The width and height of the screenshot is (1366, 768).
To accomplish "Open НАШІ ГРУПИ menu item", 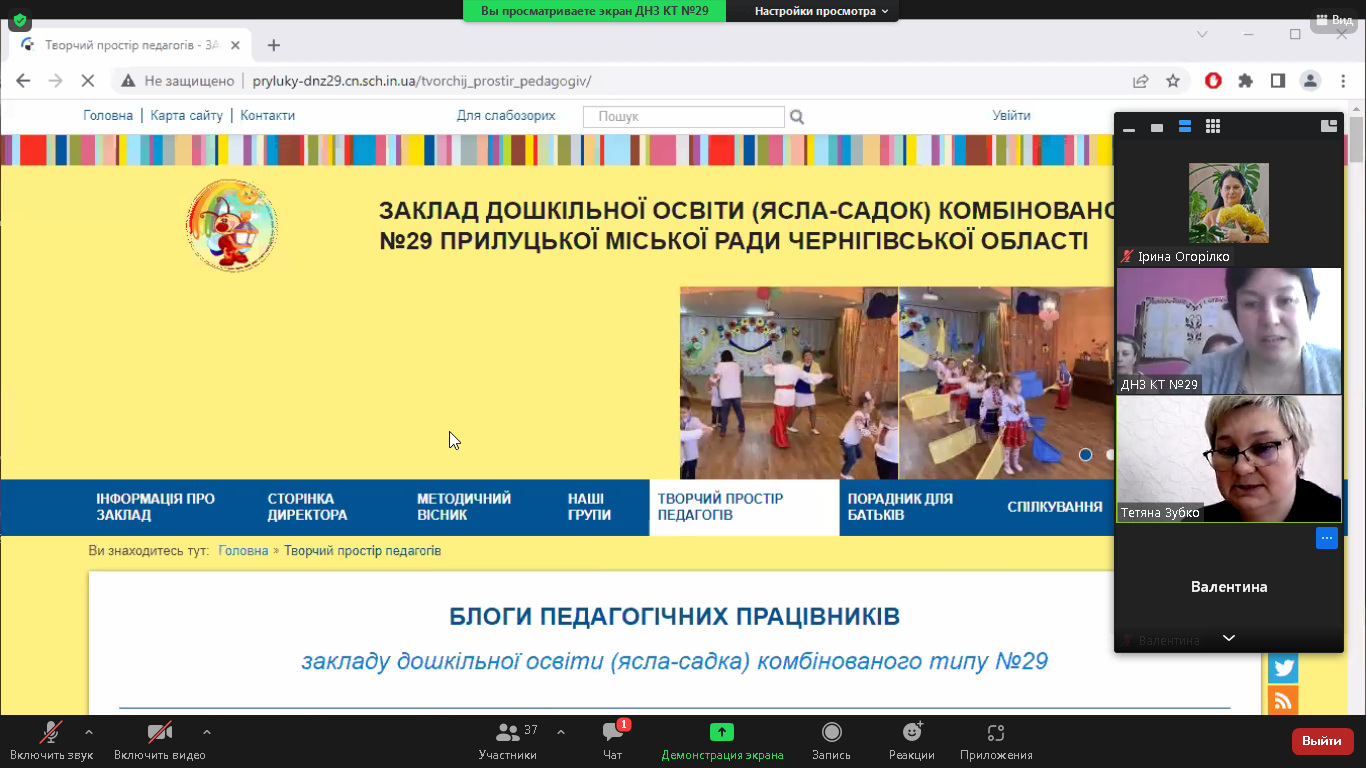I will coord(589,507).
